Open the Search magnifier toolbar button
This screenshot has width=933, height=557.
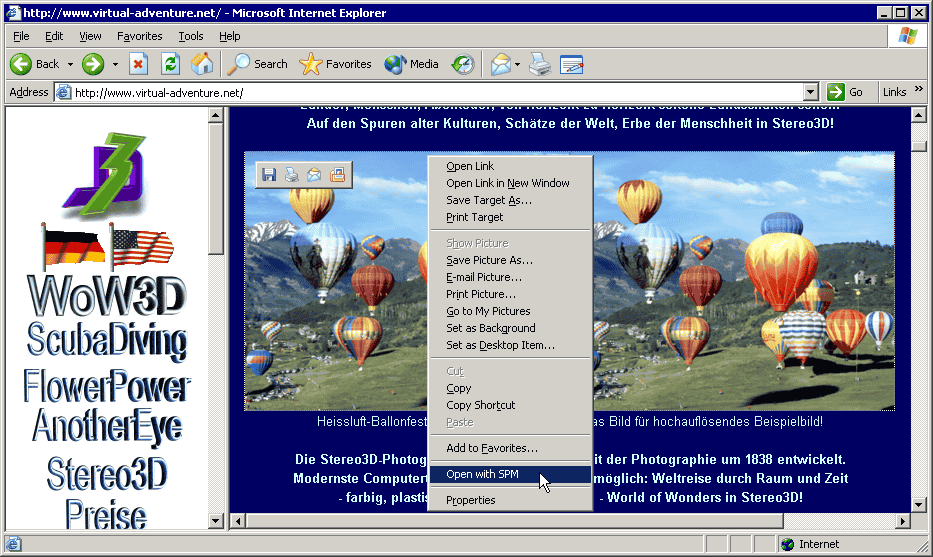pos(258,64)
